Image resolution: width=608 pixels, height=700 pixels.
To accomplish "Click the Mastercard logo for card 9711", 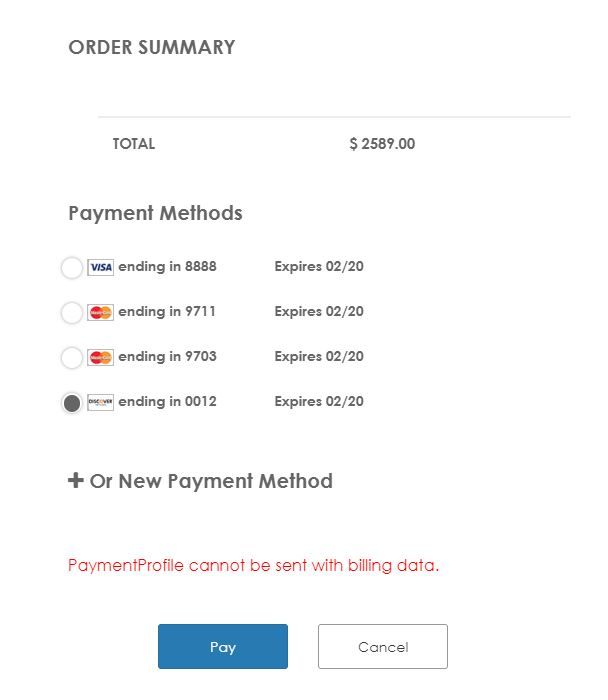I will [100, 312].
